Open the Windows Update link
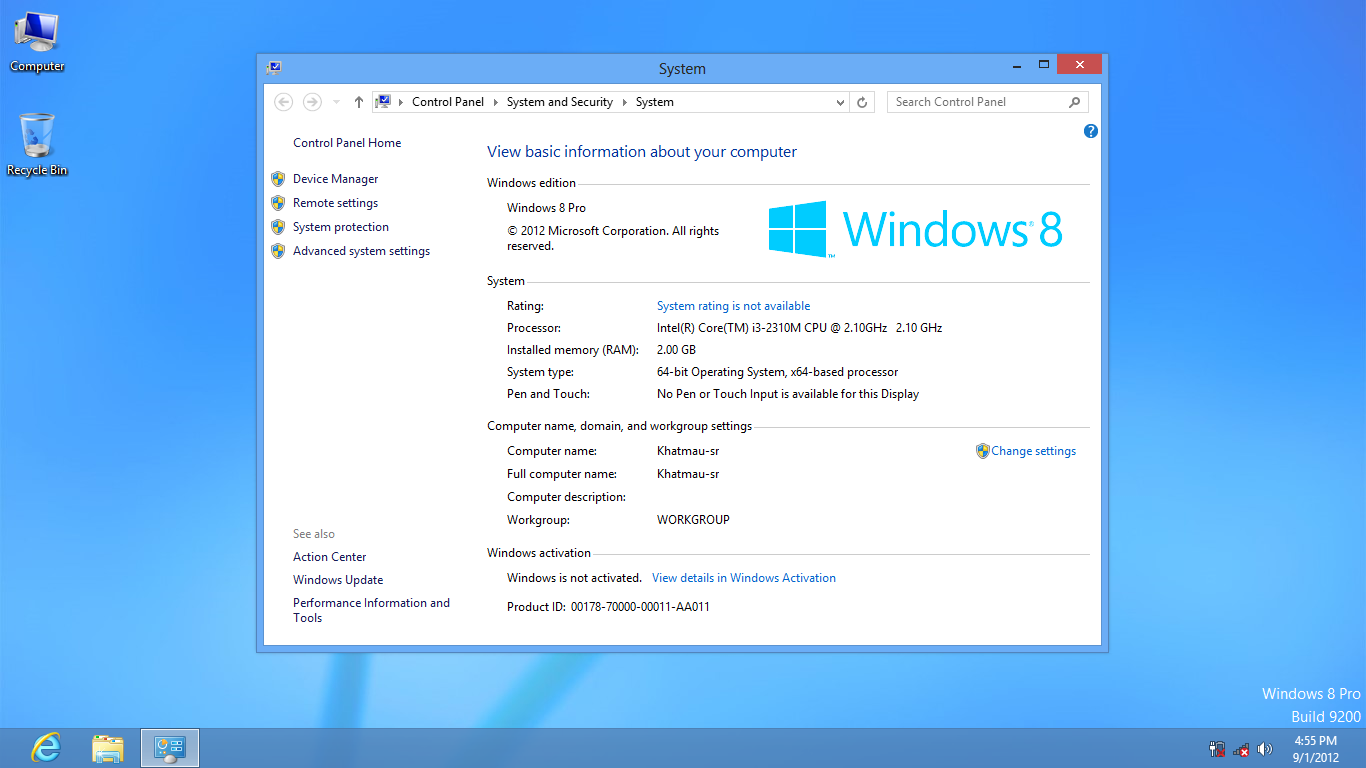The width and height of the screenshot is (1366, 768). tap(338, 580)
